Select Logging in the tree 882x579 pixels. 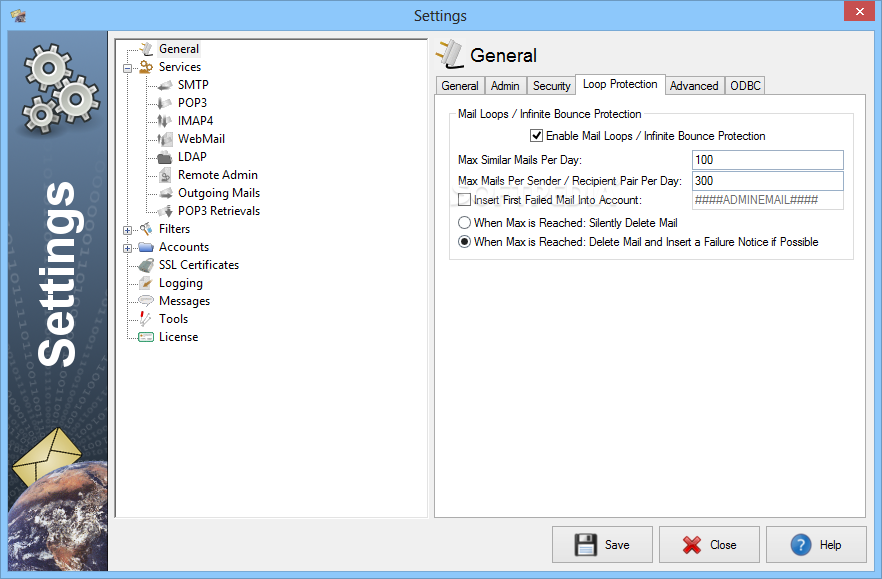click(x=181, y=283)
